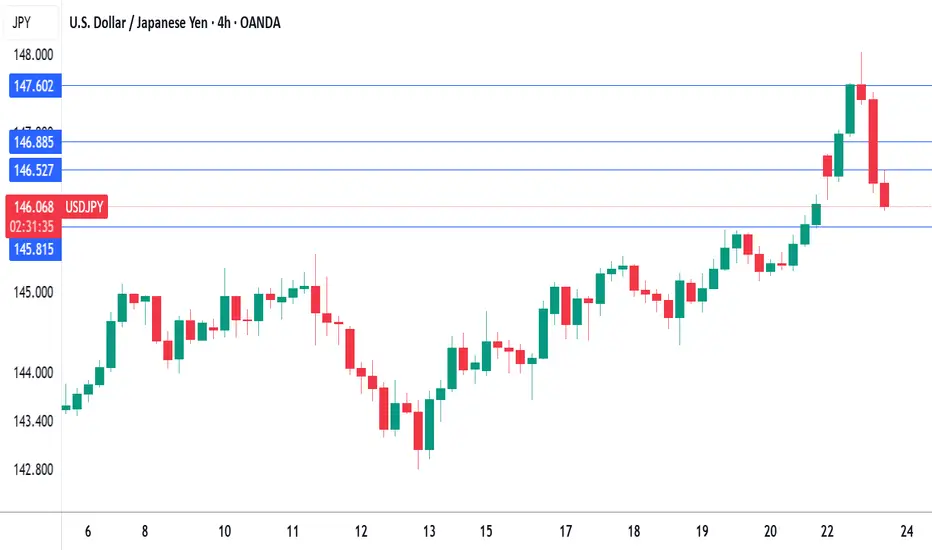Click the USDJPY symbol tag
Viewport: 932px width, 550px height.
coord(84,207)
